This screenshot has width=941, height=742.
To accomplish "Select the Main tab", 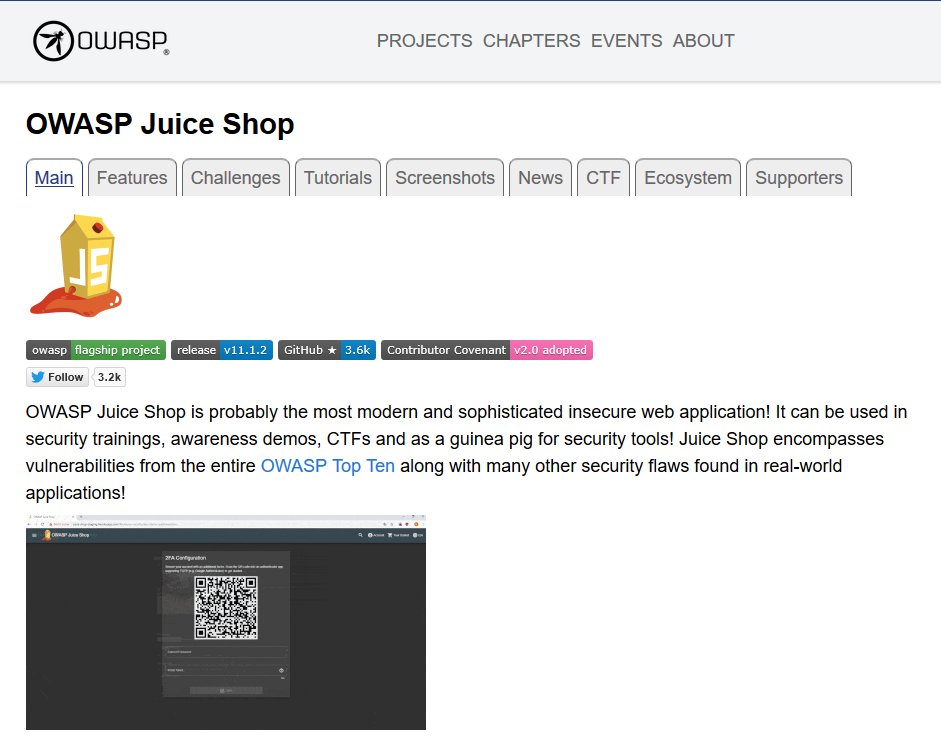I will [x=54, y=178].
